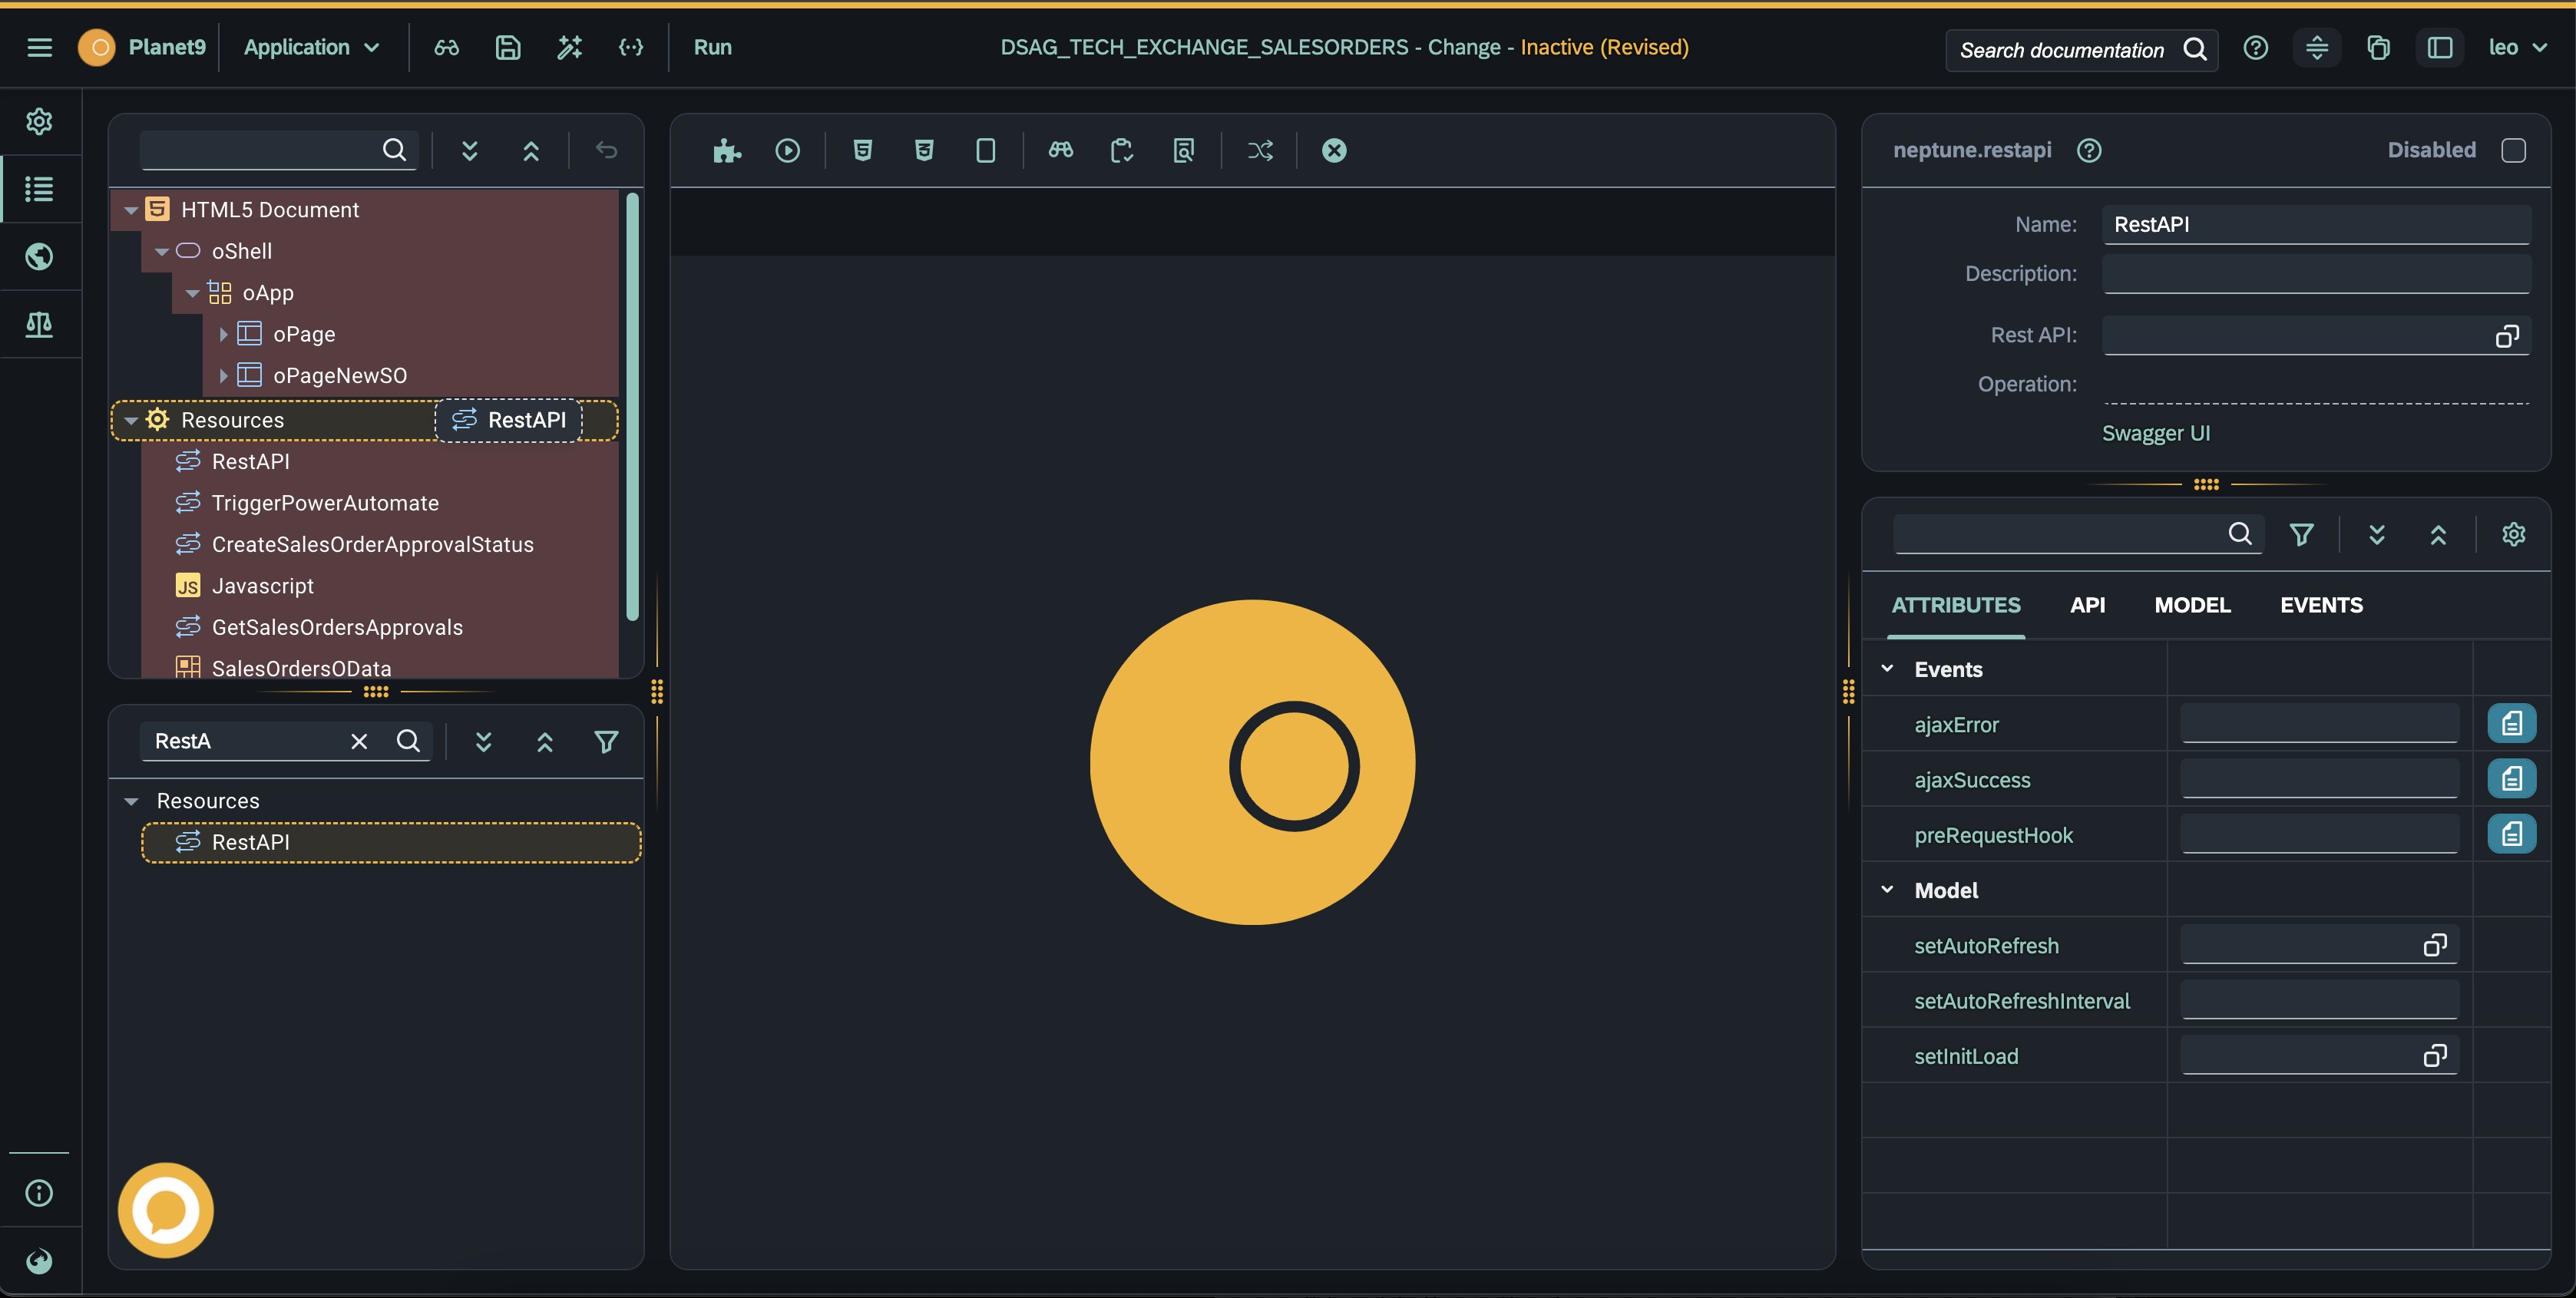
Task: Open ajaxSuccess event script editor icon
Action: [2511, 779]
